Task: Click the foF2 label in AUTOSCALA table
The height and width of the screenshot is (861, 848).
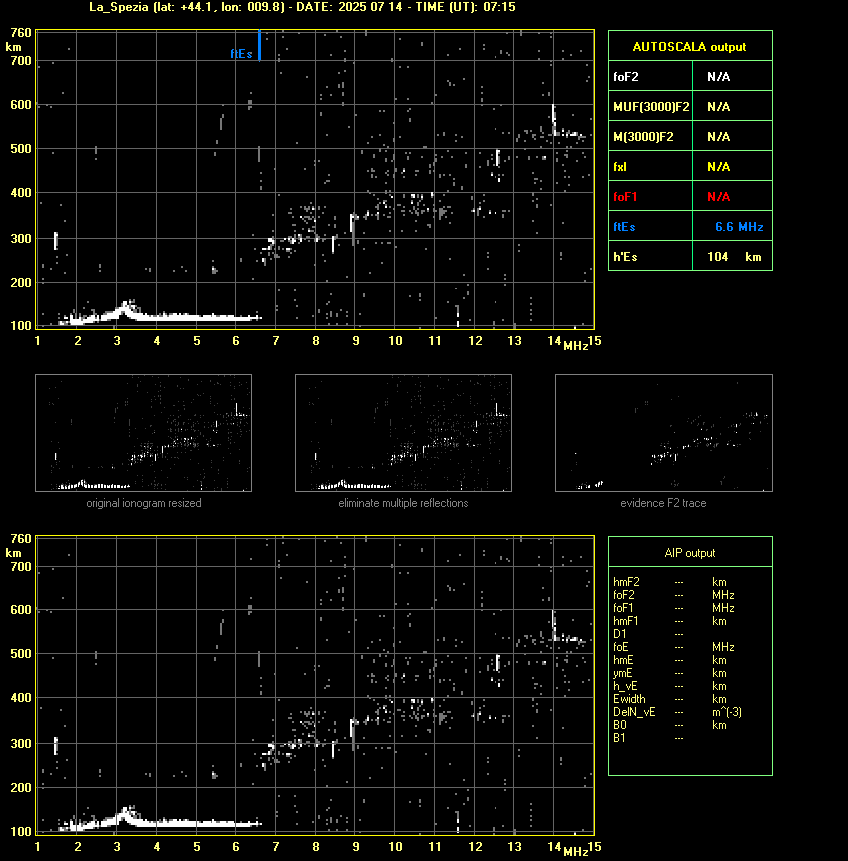Action: (626, 76)
